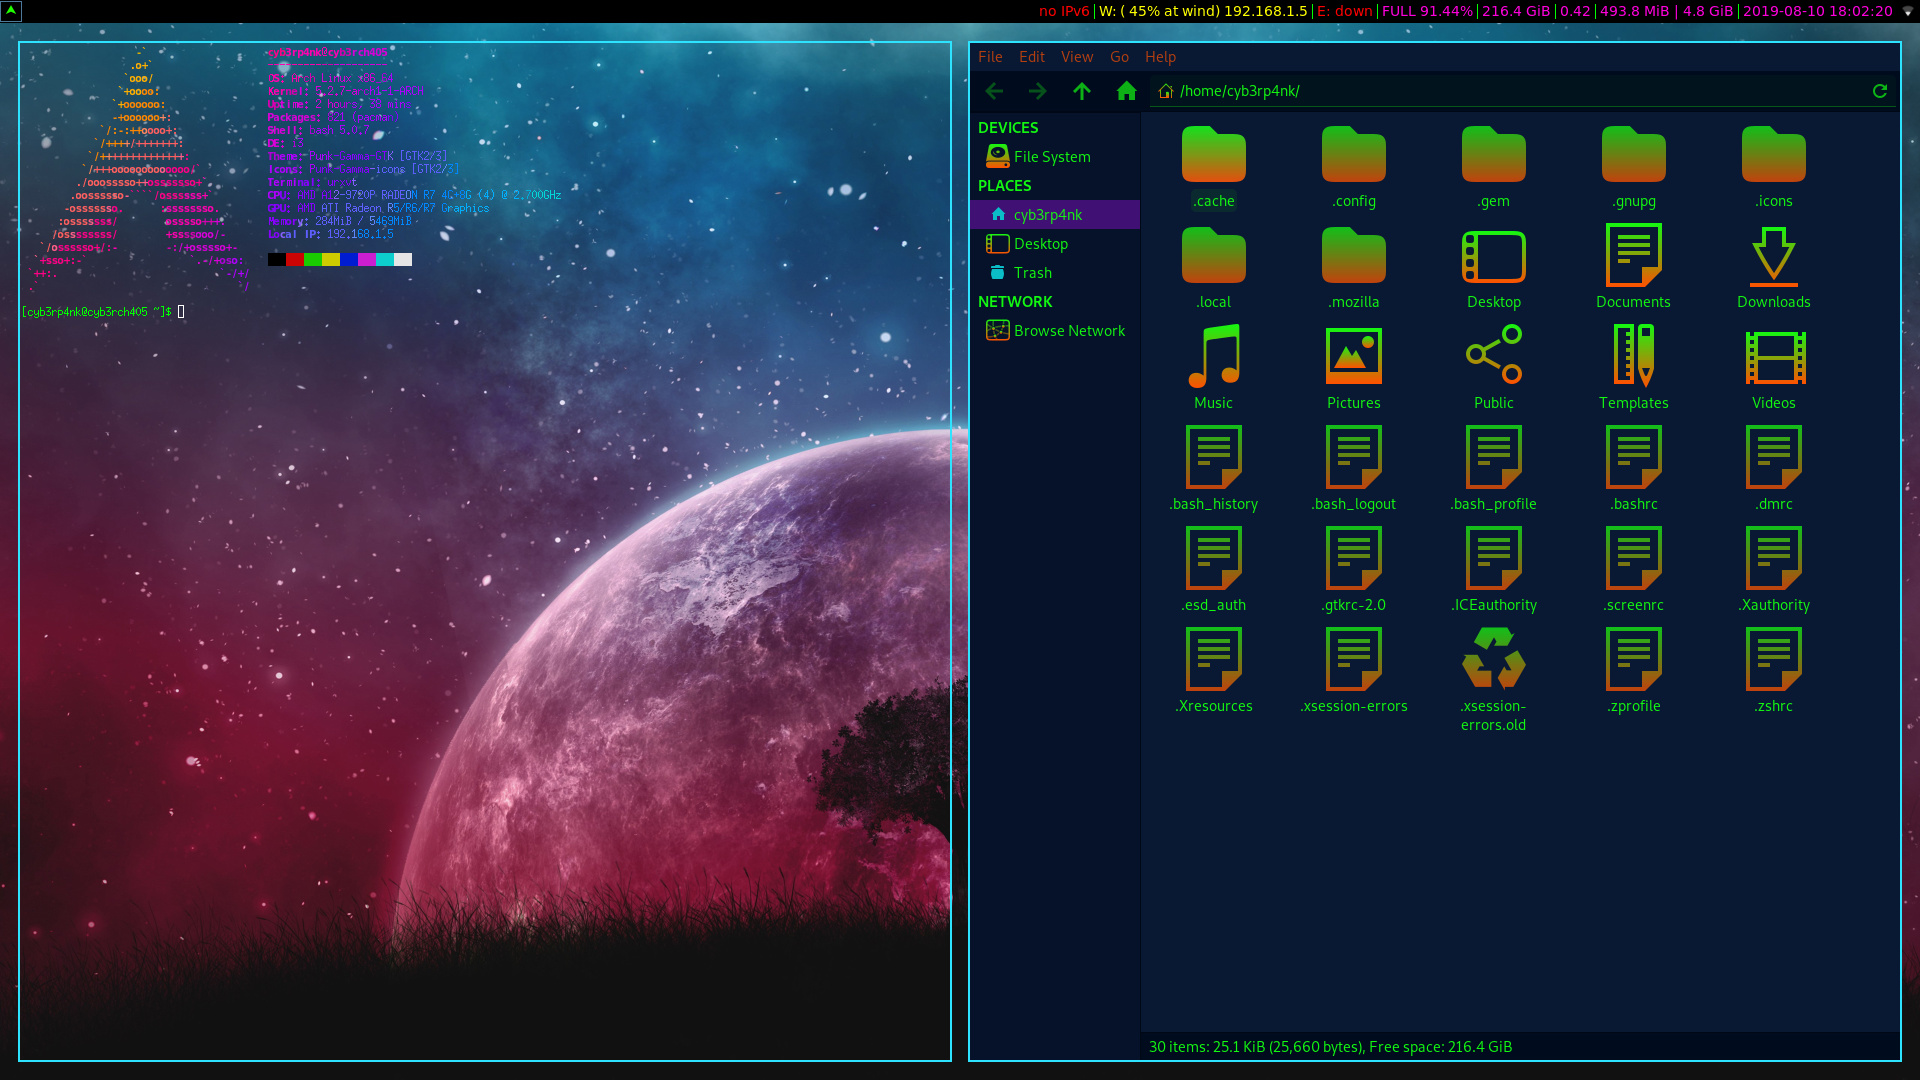Select the Downloads folder

(1774, 268)
